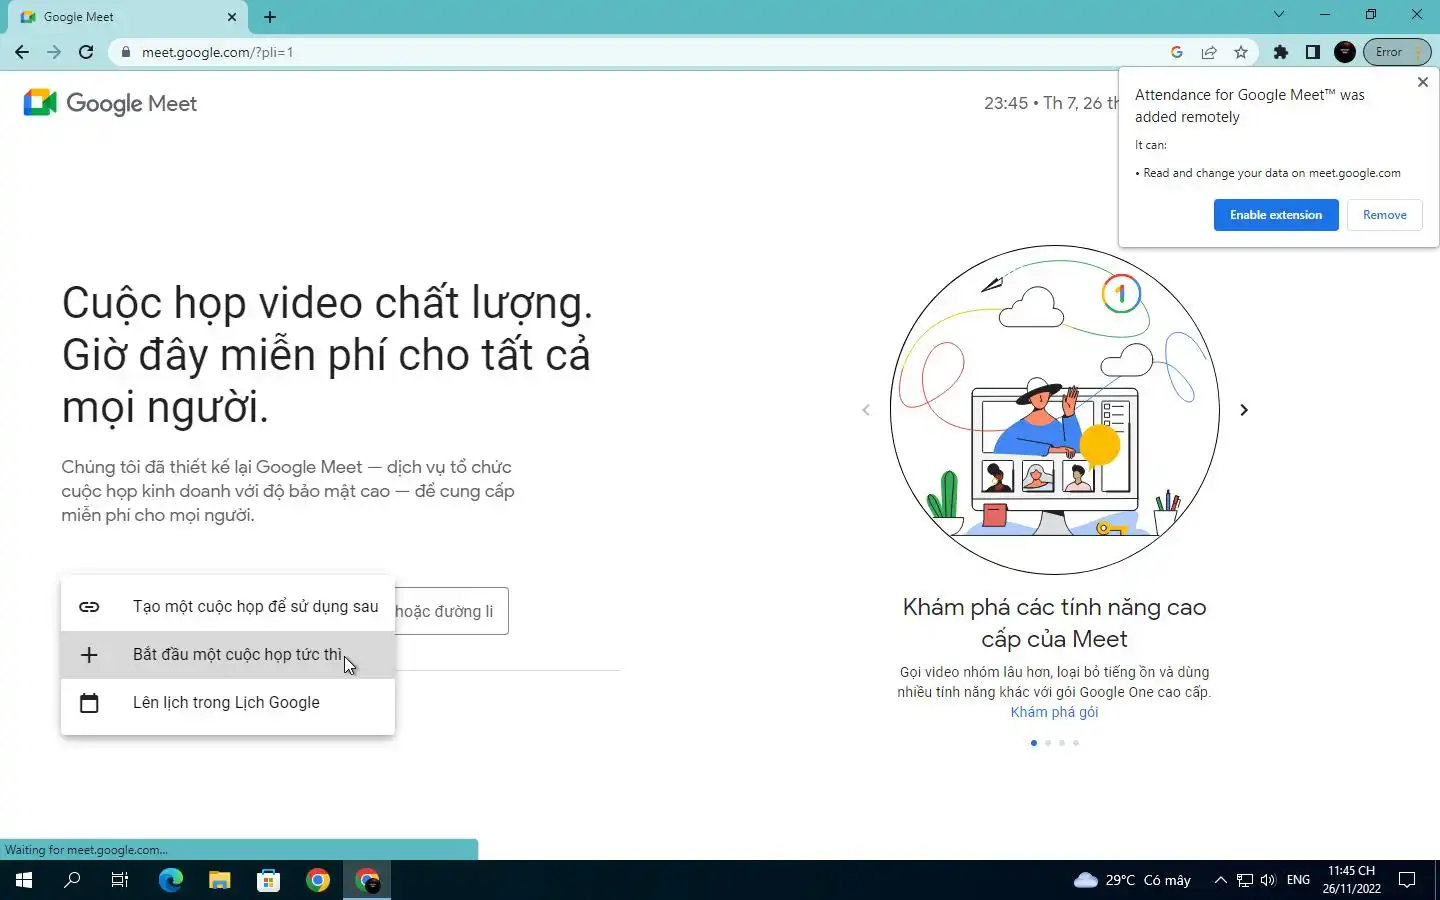Open Task View on the taskbar
This screenshot has height=900, width=1440.
pyautogui.click(x=120, y=880)
